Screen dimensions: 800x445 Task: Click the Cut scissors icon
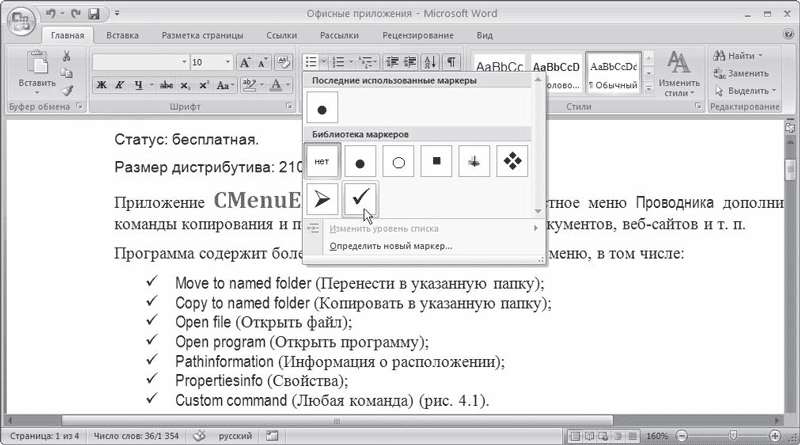[x=66, y=56]
